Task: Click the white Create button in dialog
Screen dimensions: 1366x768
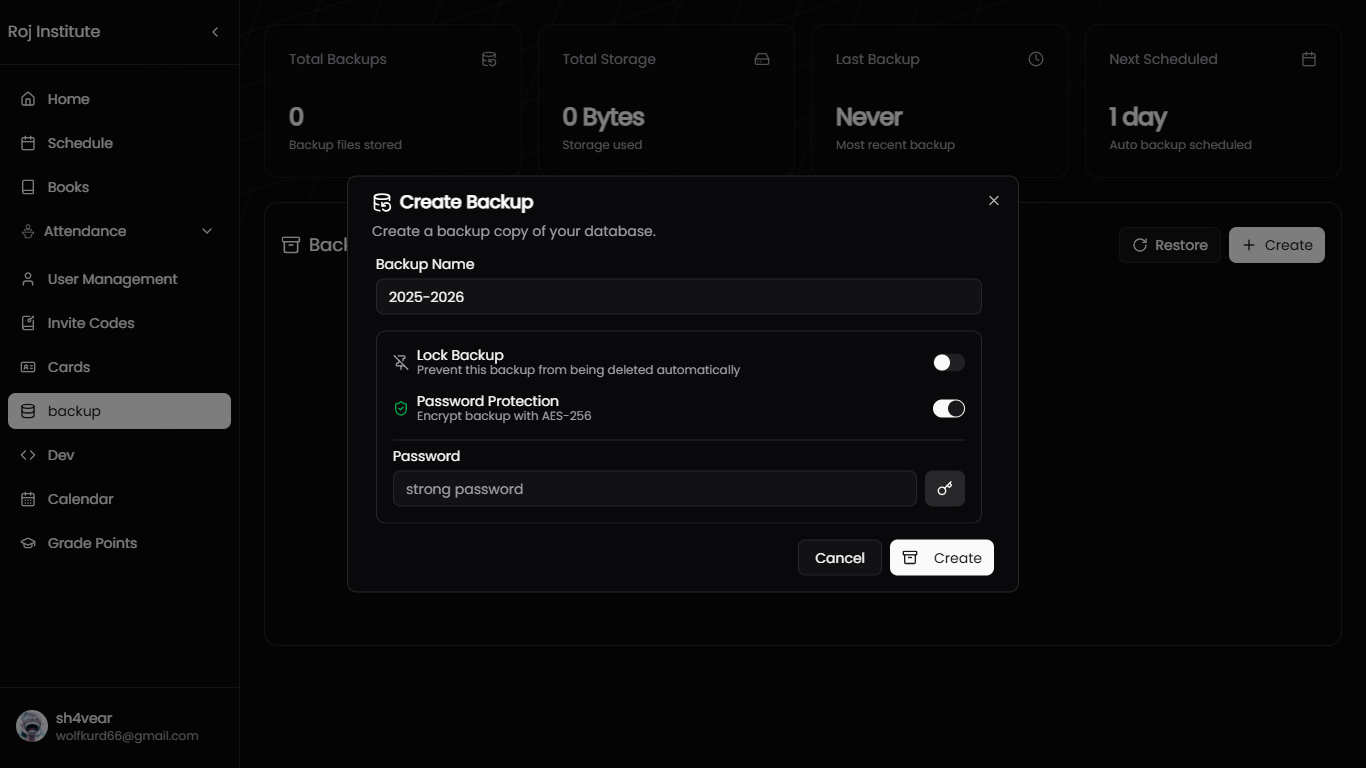Action: [942, 558]
